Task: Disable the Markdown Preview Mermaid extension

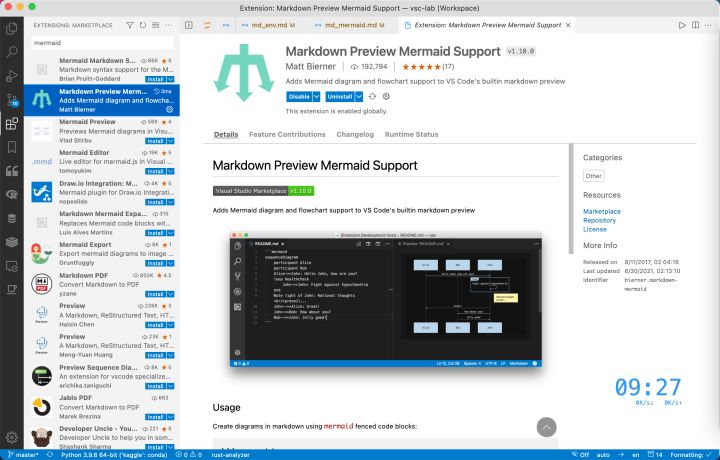Action: point(299,96)
